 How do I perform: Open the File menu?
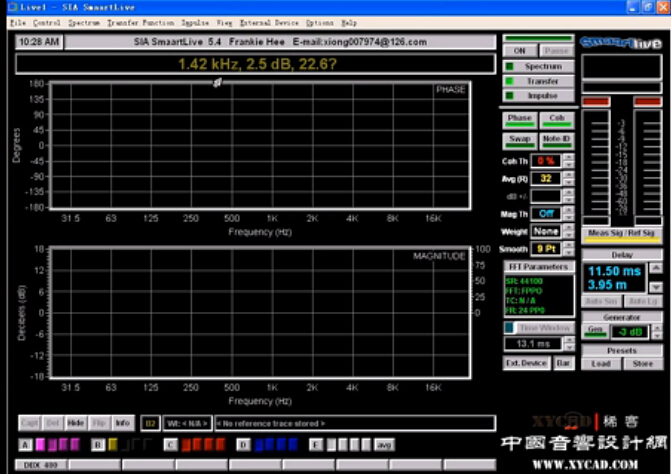[x=18, y=23]
